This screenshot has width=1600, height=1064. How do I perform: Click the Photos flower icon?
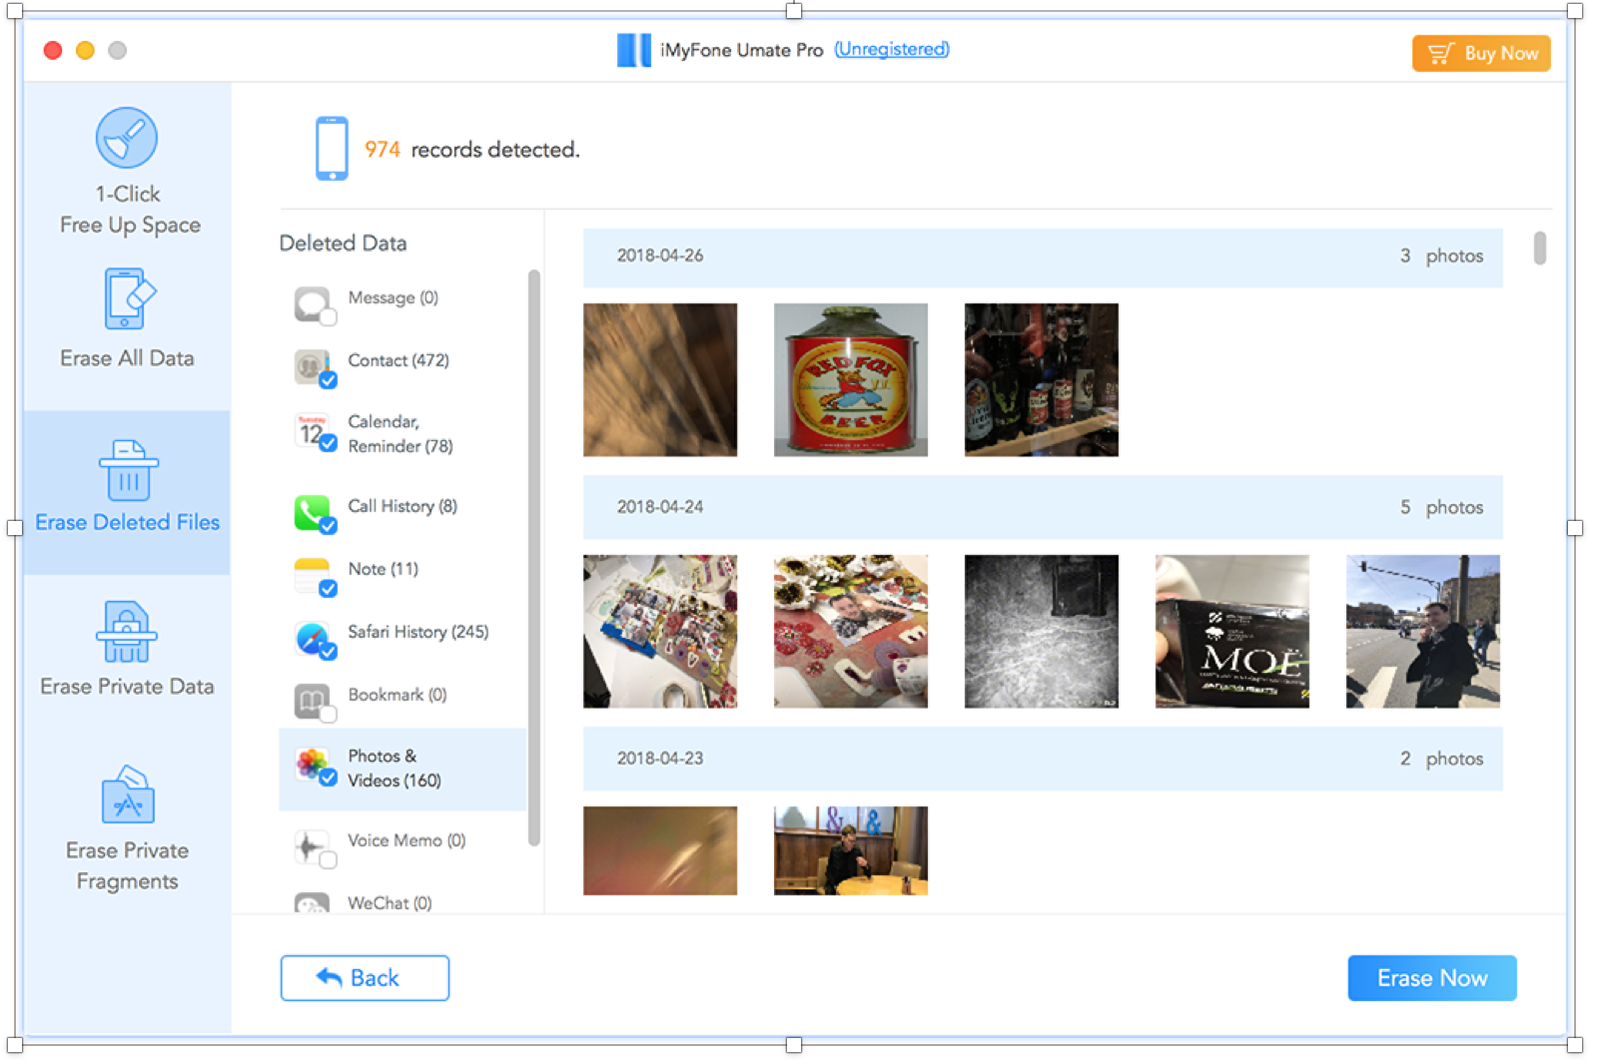click(312, 764)
